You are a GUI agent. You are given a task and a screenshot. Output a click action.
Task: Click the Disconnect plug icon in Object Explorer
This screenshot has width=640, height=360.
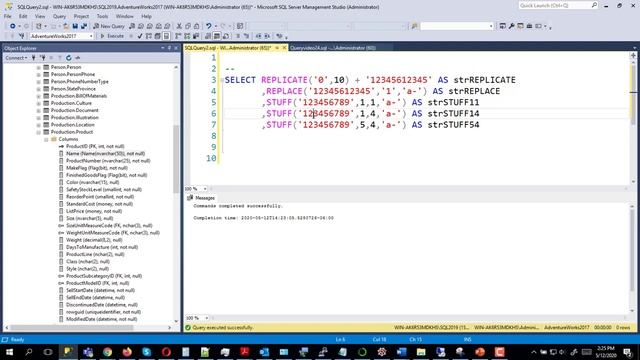[x=42, y=58]
